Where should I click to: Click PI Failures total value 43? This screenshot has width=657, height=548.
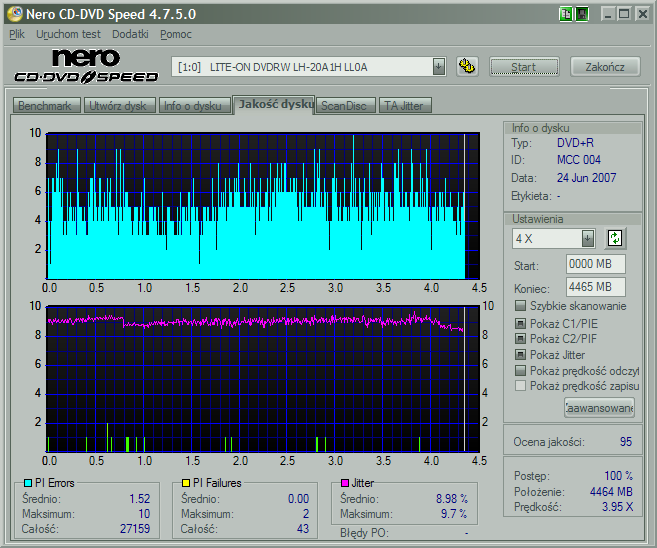pyautogui.click(x=303, y=528)
